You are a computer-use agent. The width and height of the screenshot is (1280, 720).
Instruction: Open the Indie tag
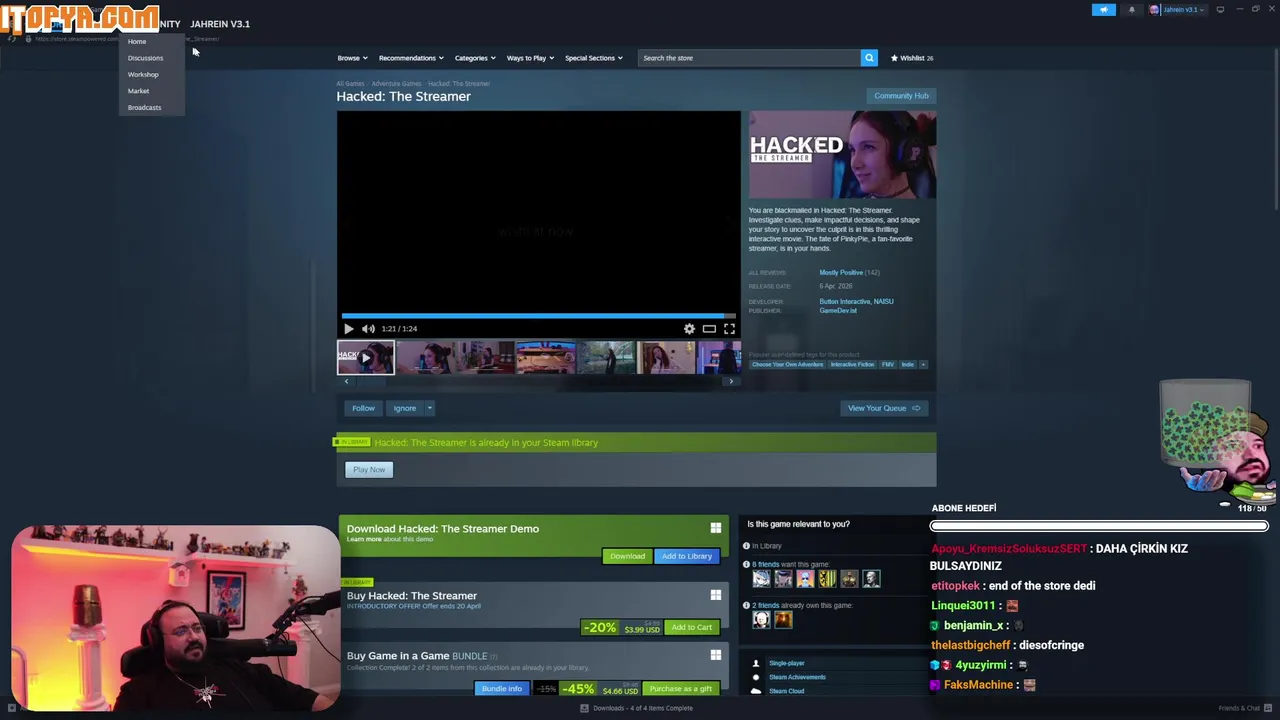[907, 365]
